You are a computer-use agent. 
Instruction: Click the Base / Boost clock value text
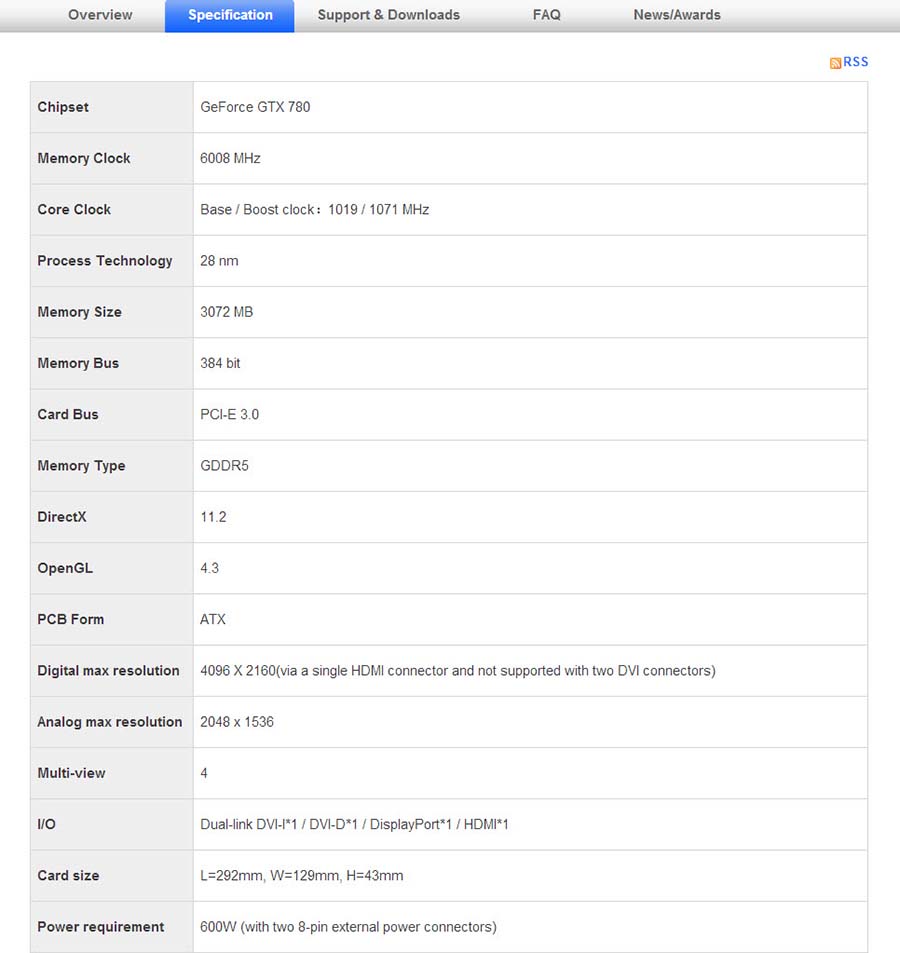[x=315, y=210]
